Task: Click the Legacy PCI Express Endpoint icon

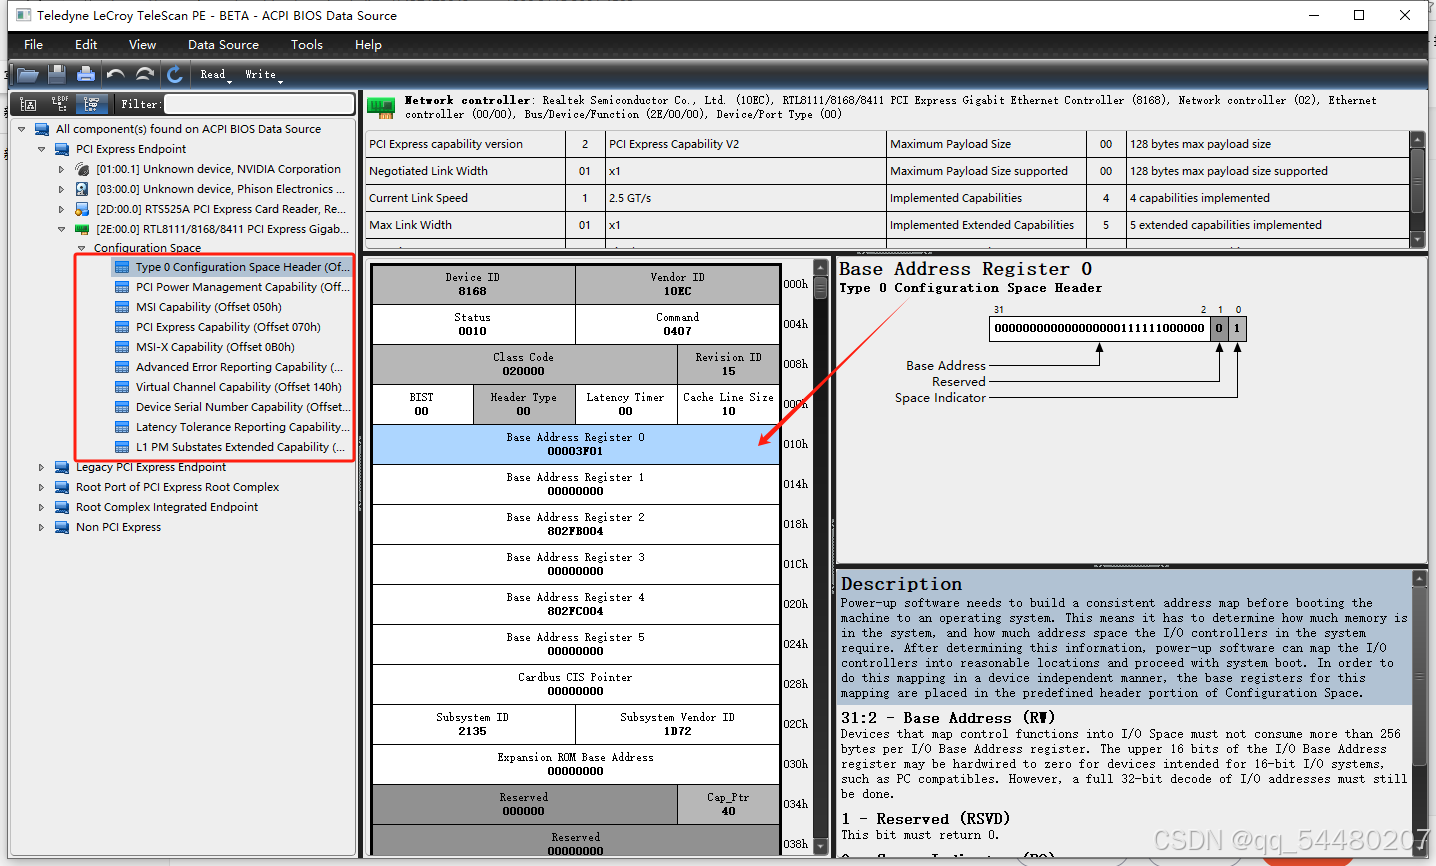Action: point(62,467)
